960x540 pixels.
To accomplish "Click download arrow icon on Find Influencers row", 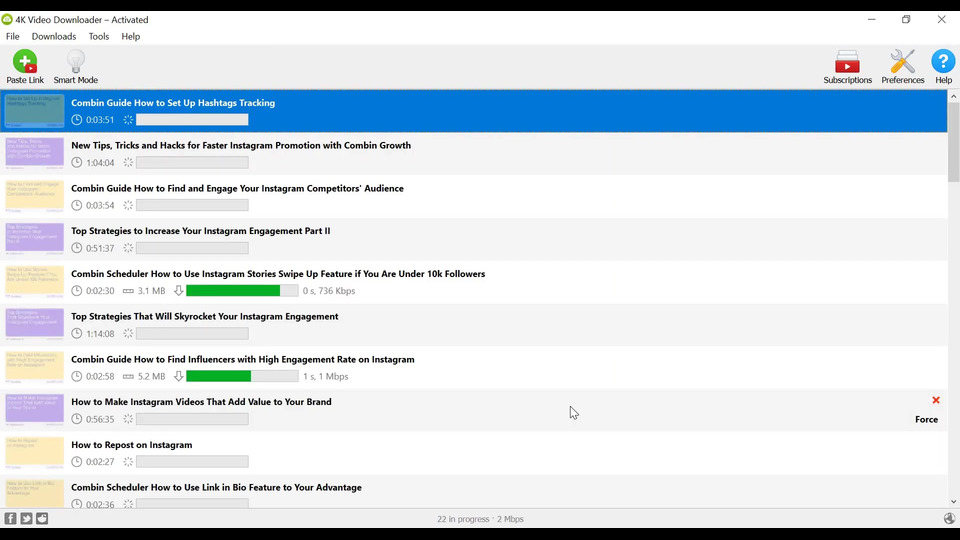I will pos(178,376).
